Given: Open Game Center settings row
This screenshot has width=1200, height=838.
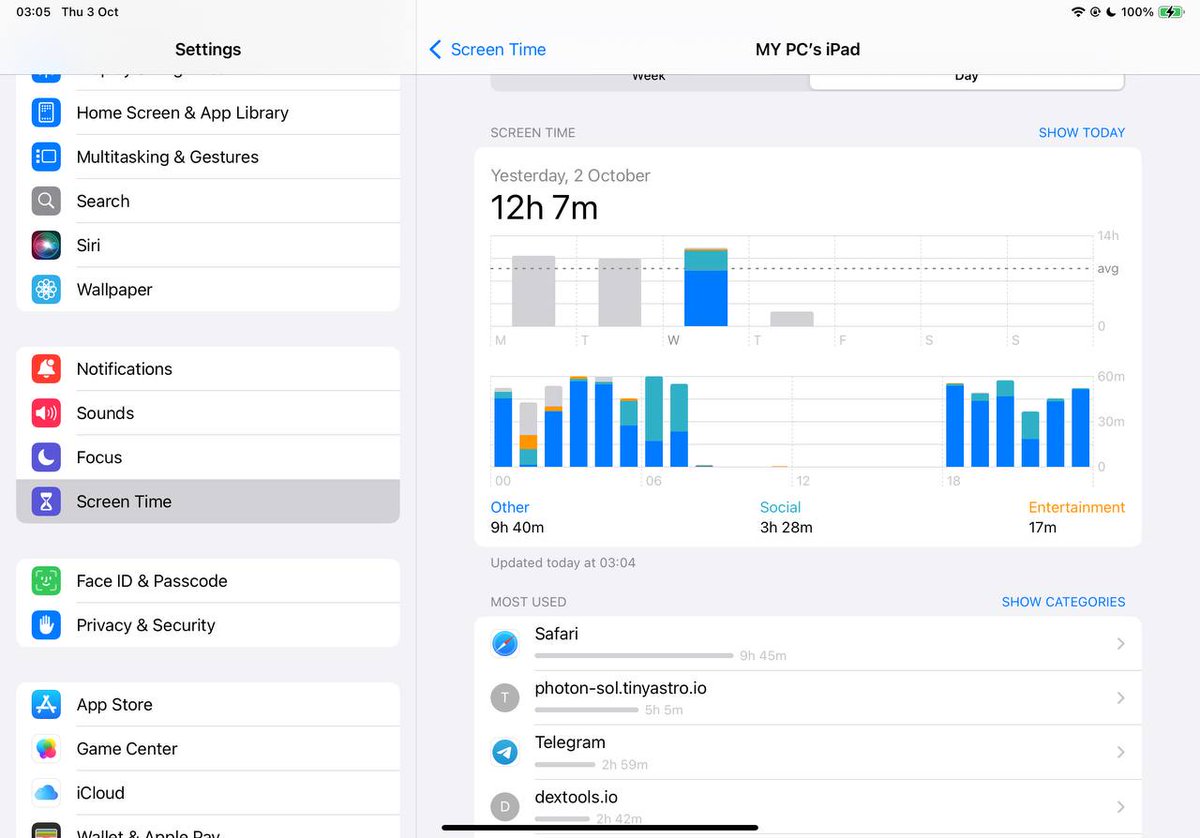Looking at the screenshot, I should (208, 749).
